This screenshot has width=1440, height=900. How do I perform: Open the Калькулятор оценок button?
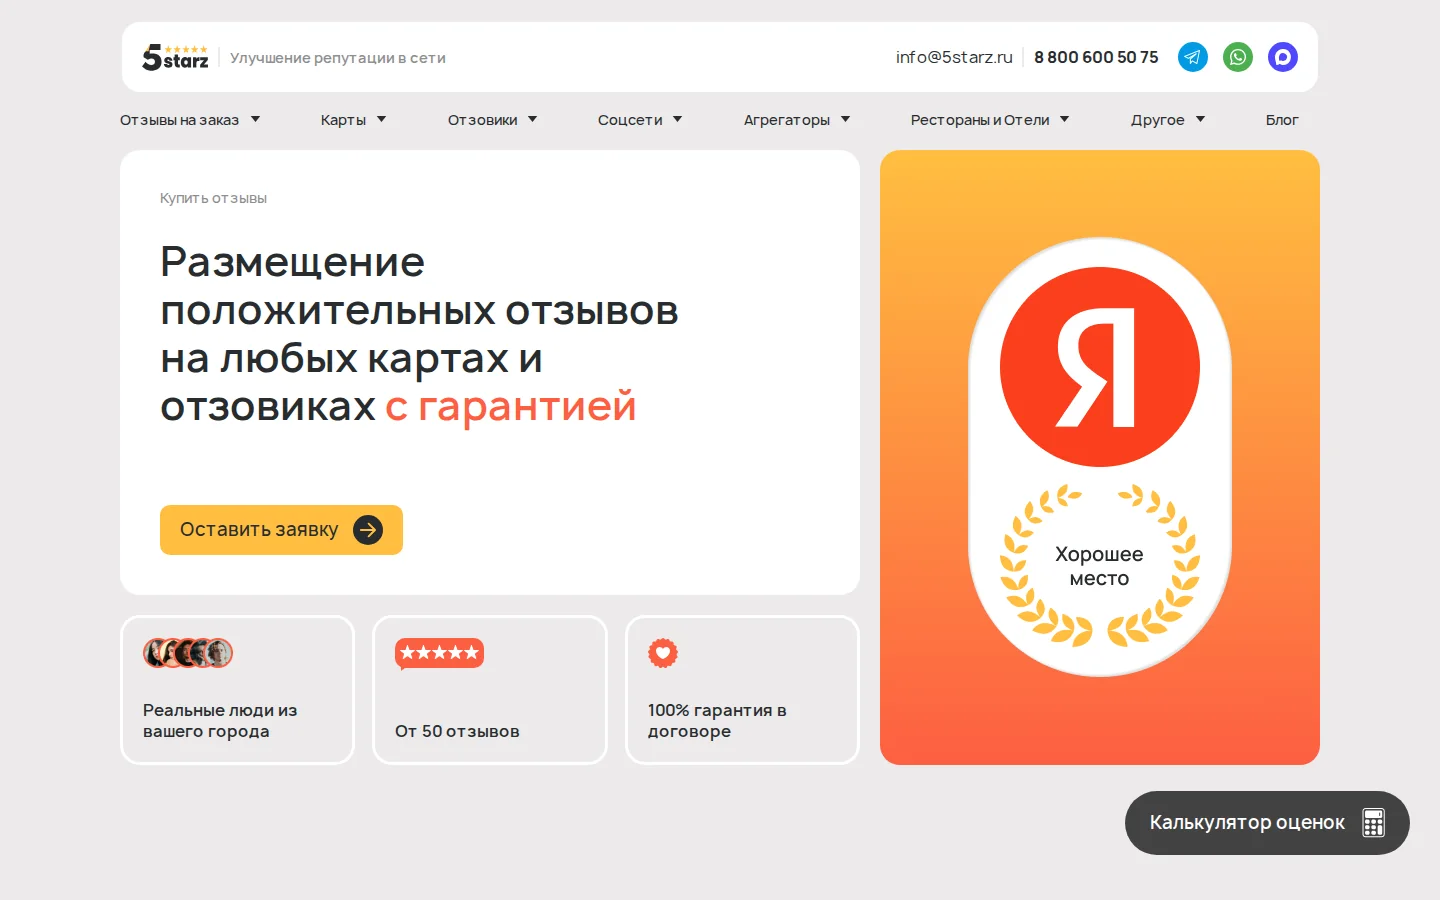point(1267,823)
